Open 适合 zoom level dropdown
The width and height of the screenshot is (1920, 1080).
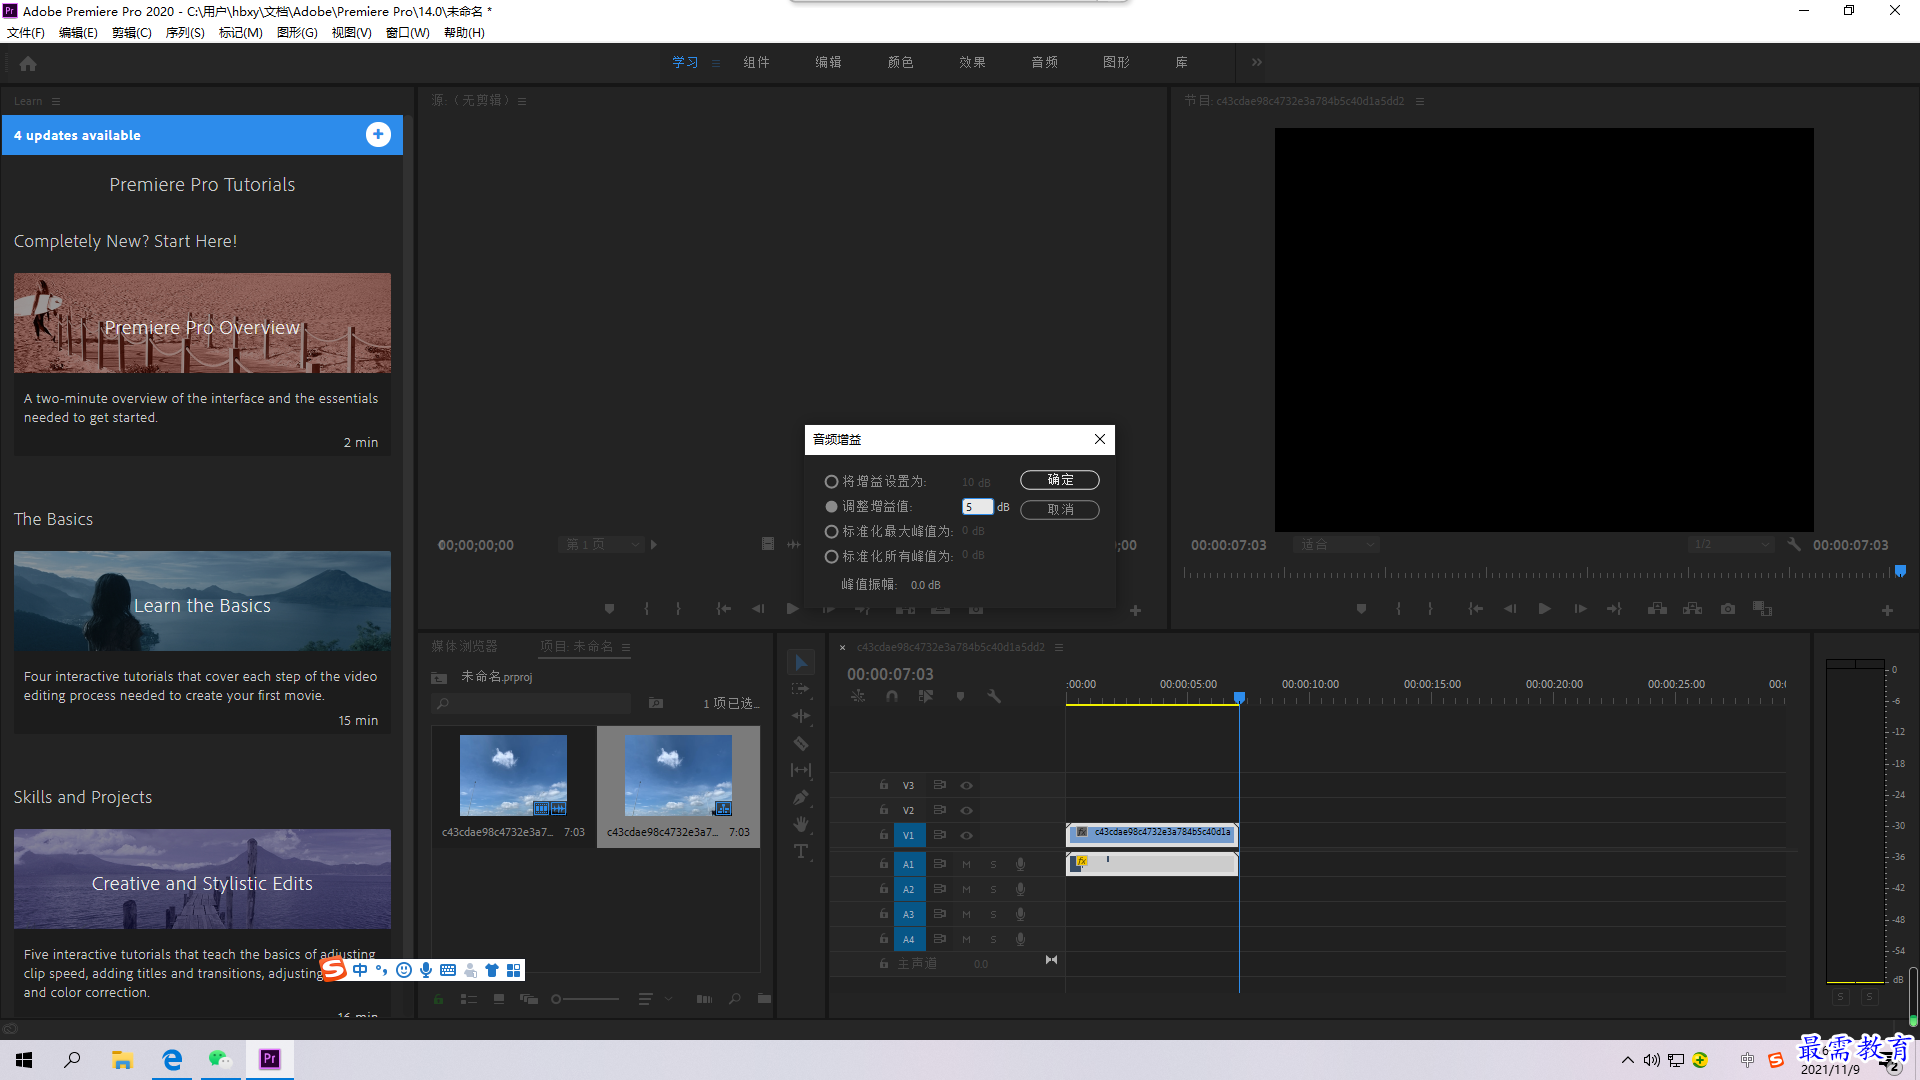1337,545
